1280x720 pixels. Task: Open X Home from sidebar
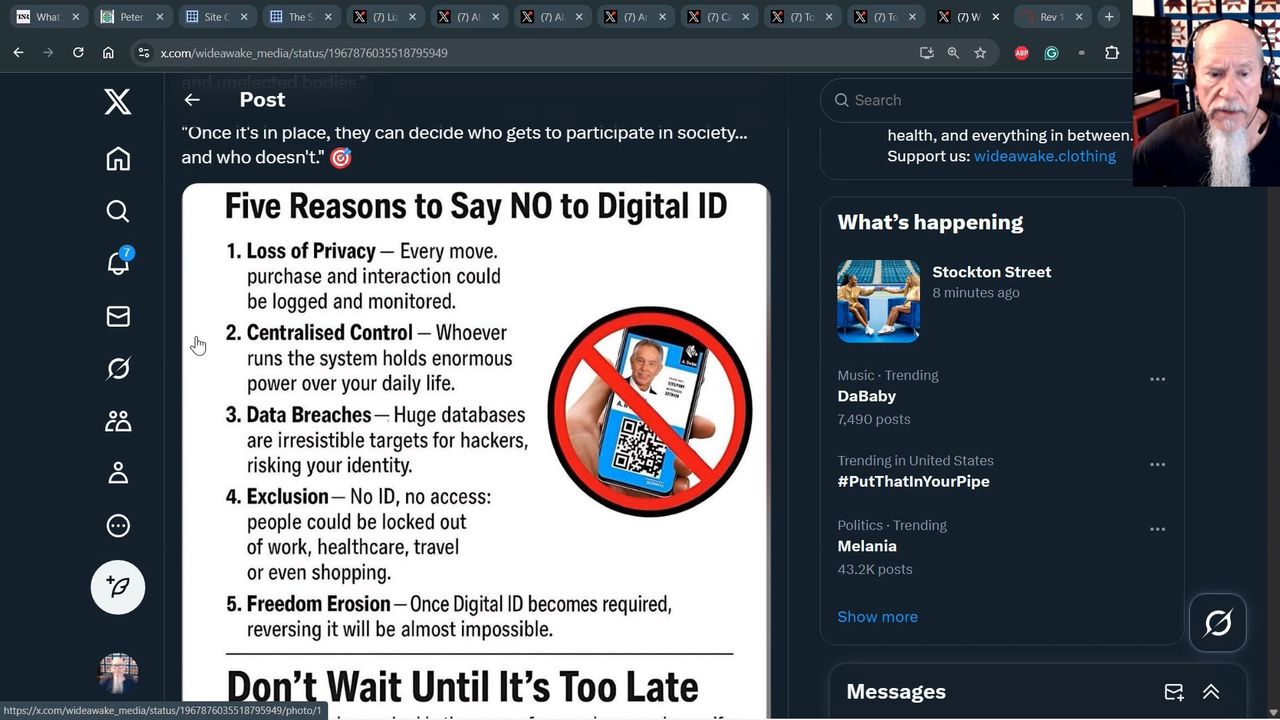tap(118, 159)
